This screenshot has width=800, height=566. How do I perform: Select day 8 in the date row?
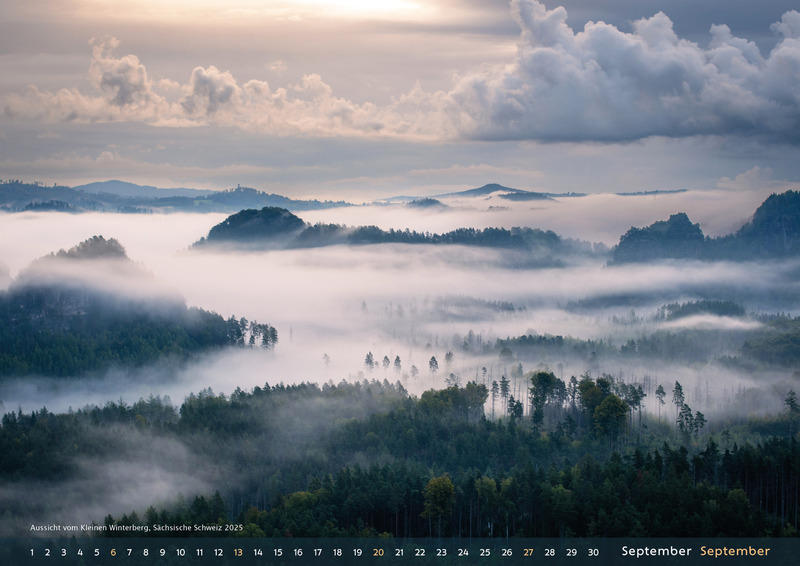[x=146, y=552]
